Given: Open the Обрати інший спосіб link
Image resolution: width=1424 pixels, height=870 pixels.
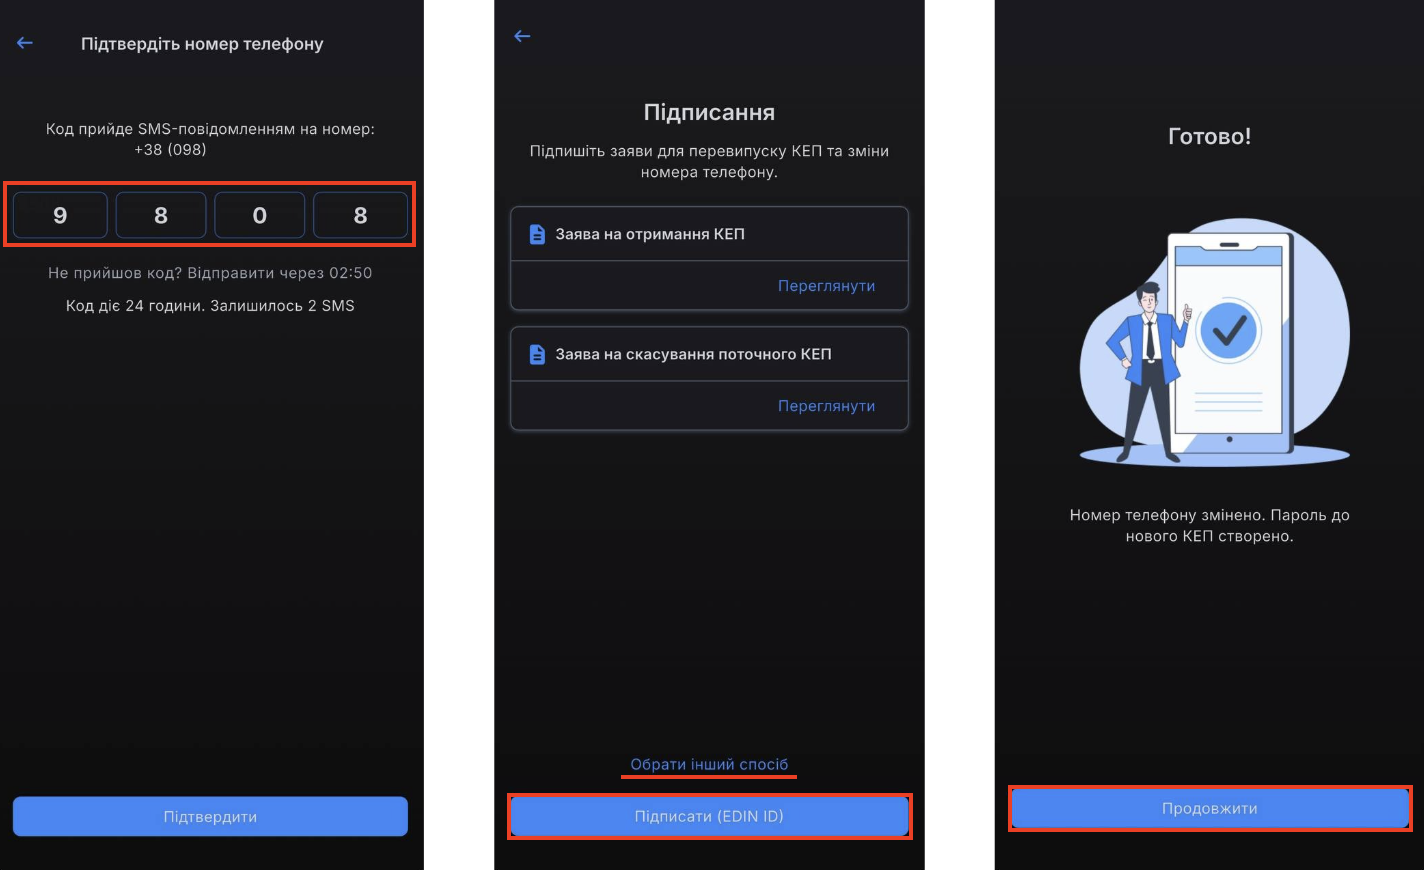Looking at the screenshot, I should coord(709,764).
